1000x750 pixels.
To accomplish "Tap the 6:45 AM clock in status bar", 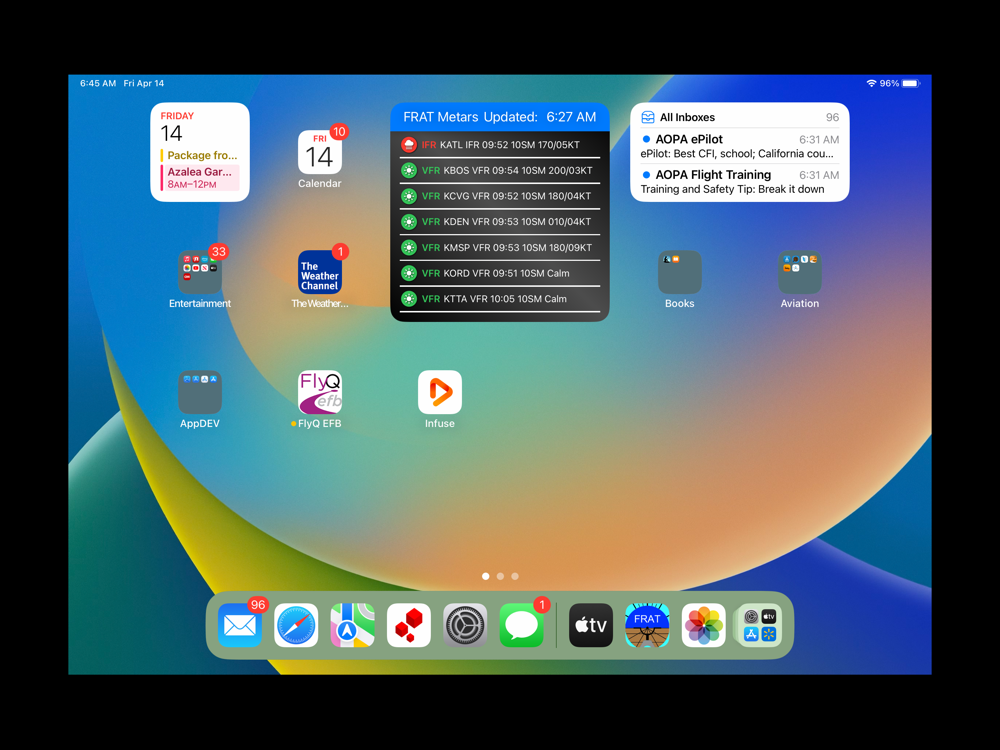I will [x=98, y=84].
